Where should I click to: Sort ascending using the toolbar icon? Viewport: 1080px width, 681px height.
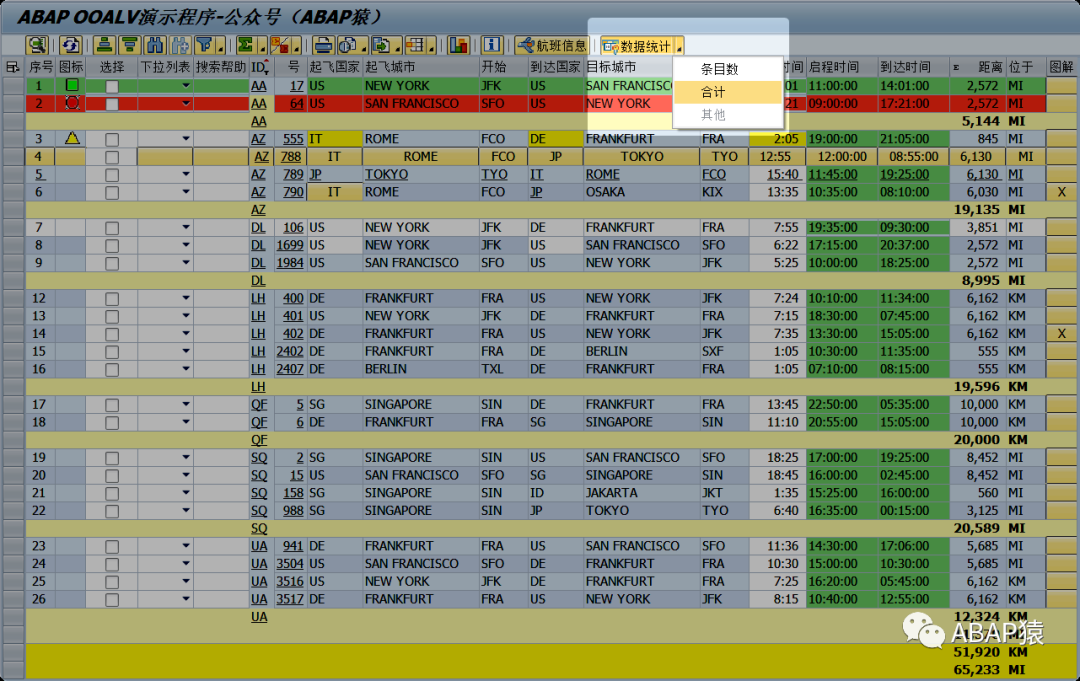coord(105,45)
